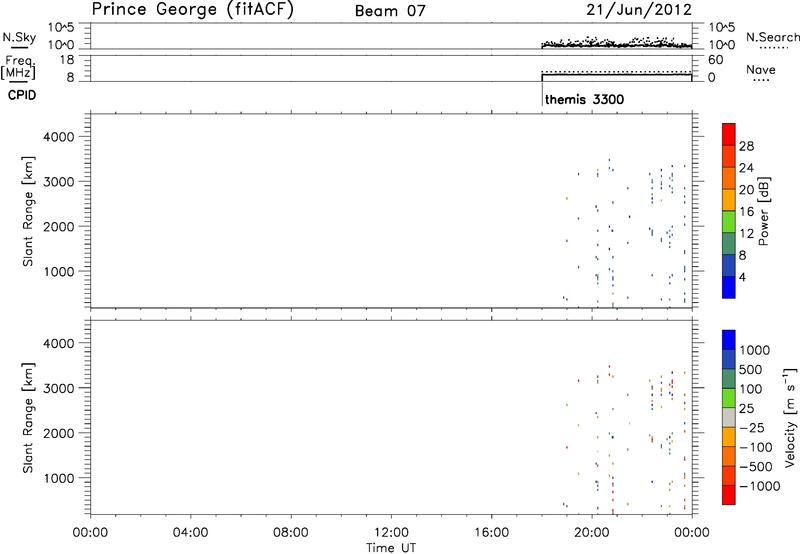The width and height of the screenshot is (800, 554).
Task: Click the 'CPID' row label
Action: 22,95
